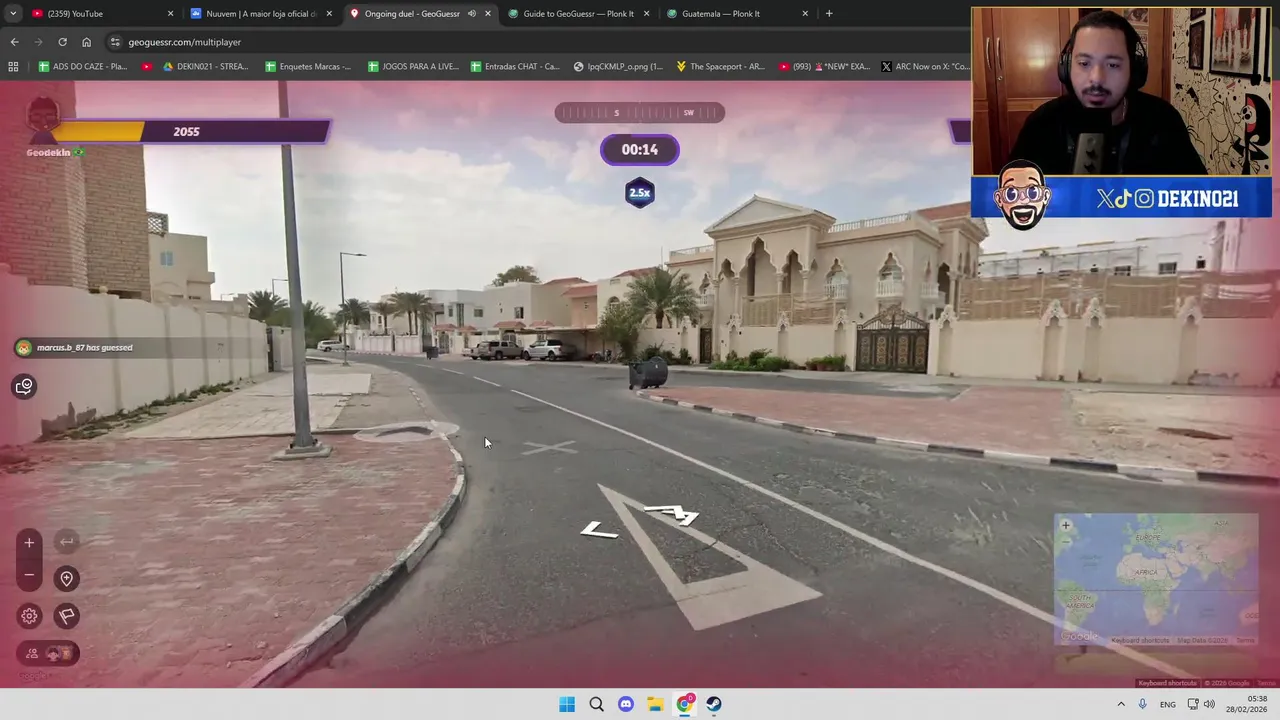Click the 00:14 round countdown timer
Viewport: 1280px width, 720px height.
[x=640, y=150]
